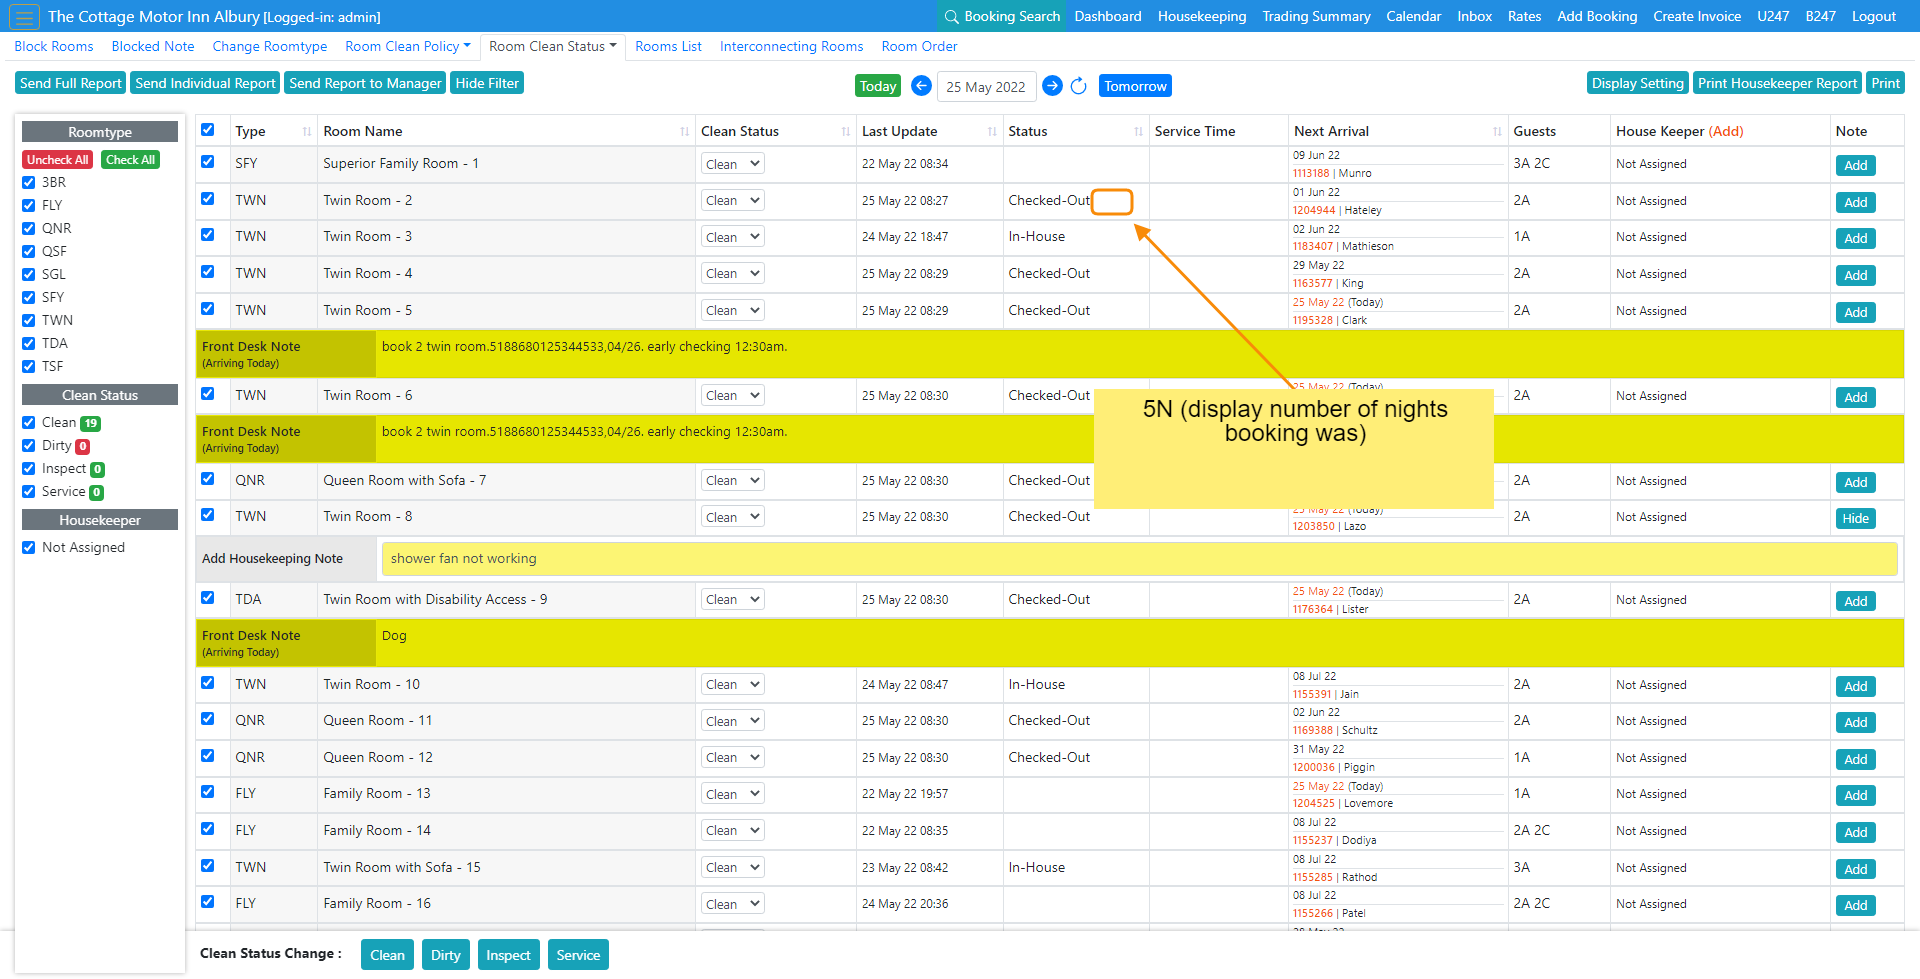
Task: Sort by Room Name column arrows
Action: click(684, 132)
